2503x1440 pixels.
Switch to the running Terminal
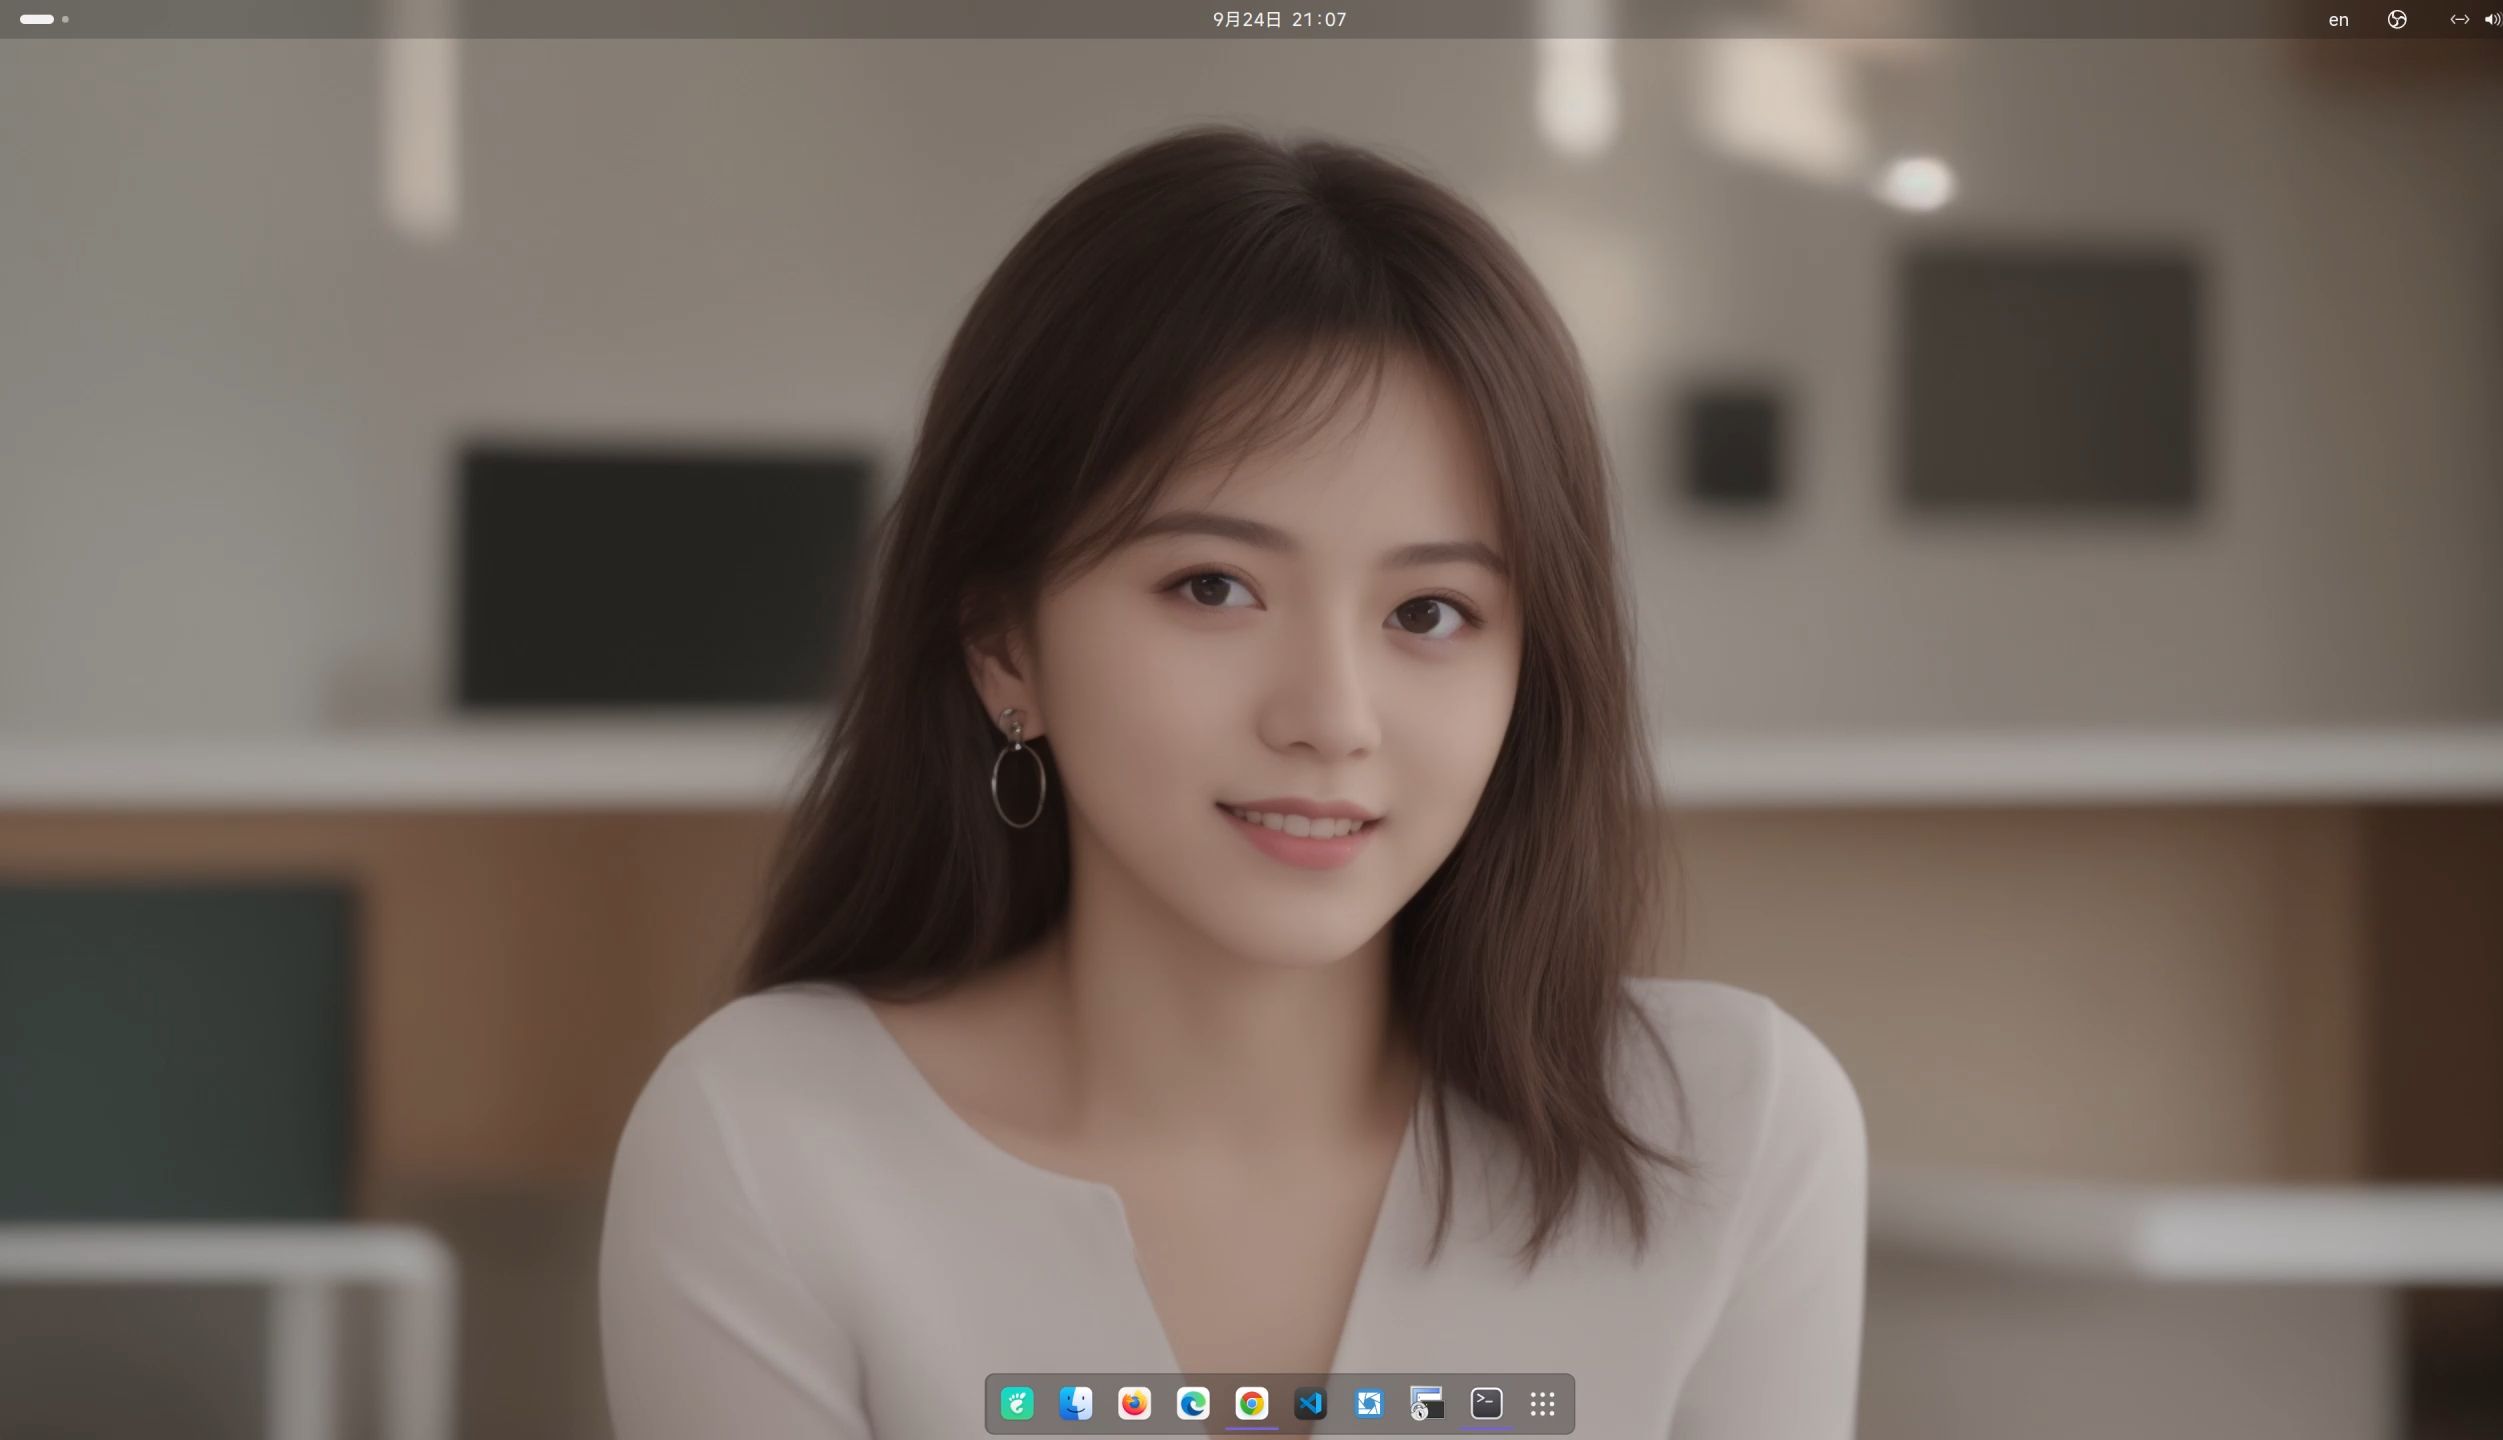[x=1486, y=1404]
